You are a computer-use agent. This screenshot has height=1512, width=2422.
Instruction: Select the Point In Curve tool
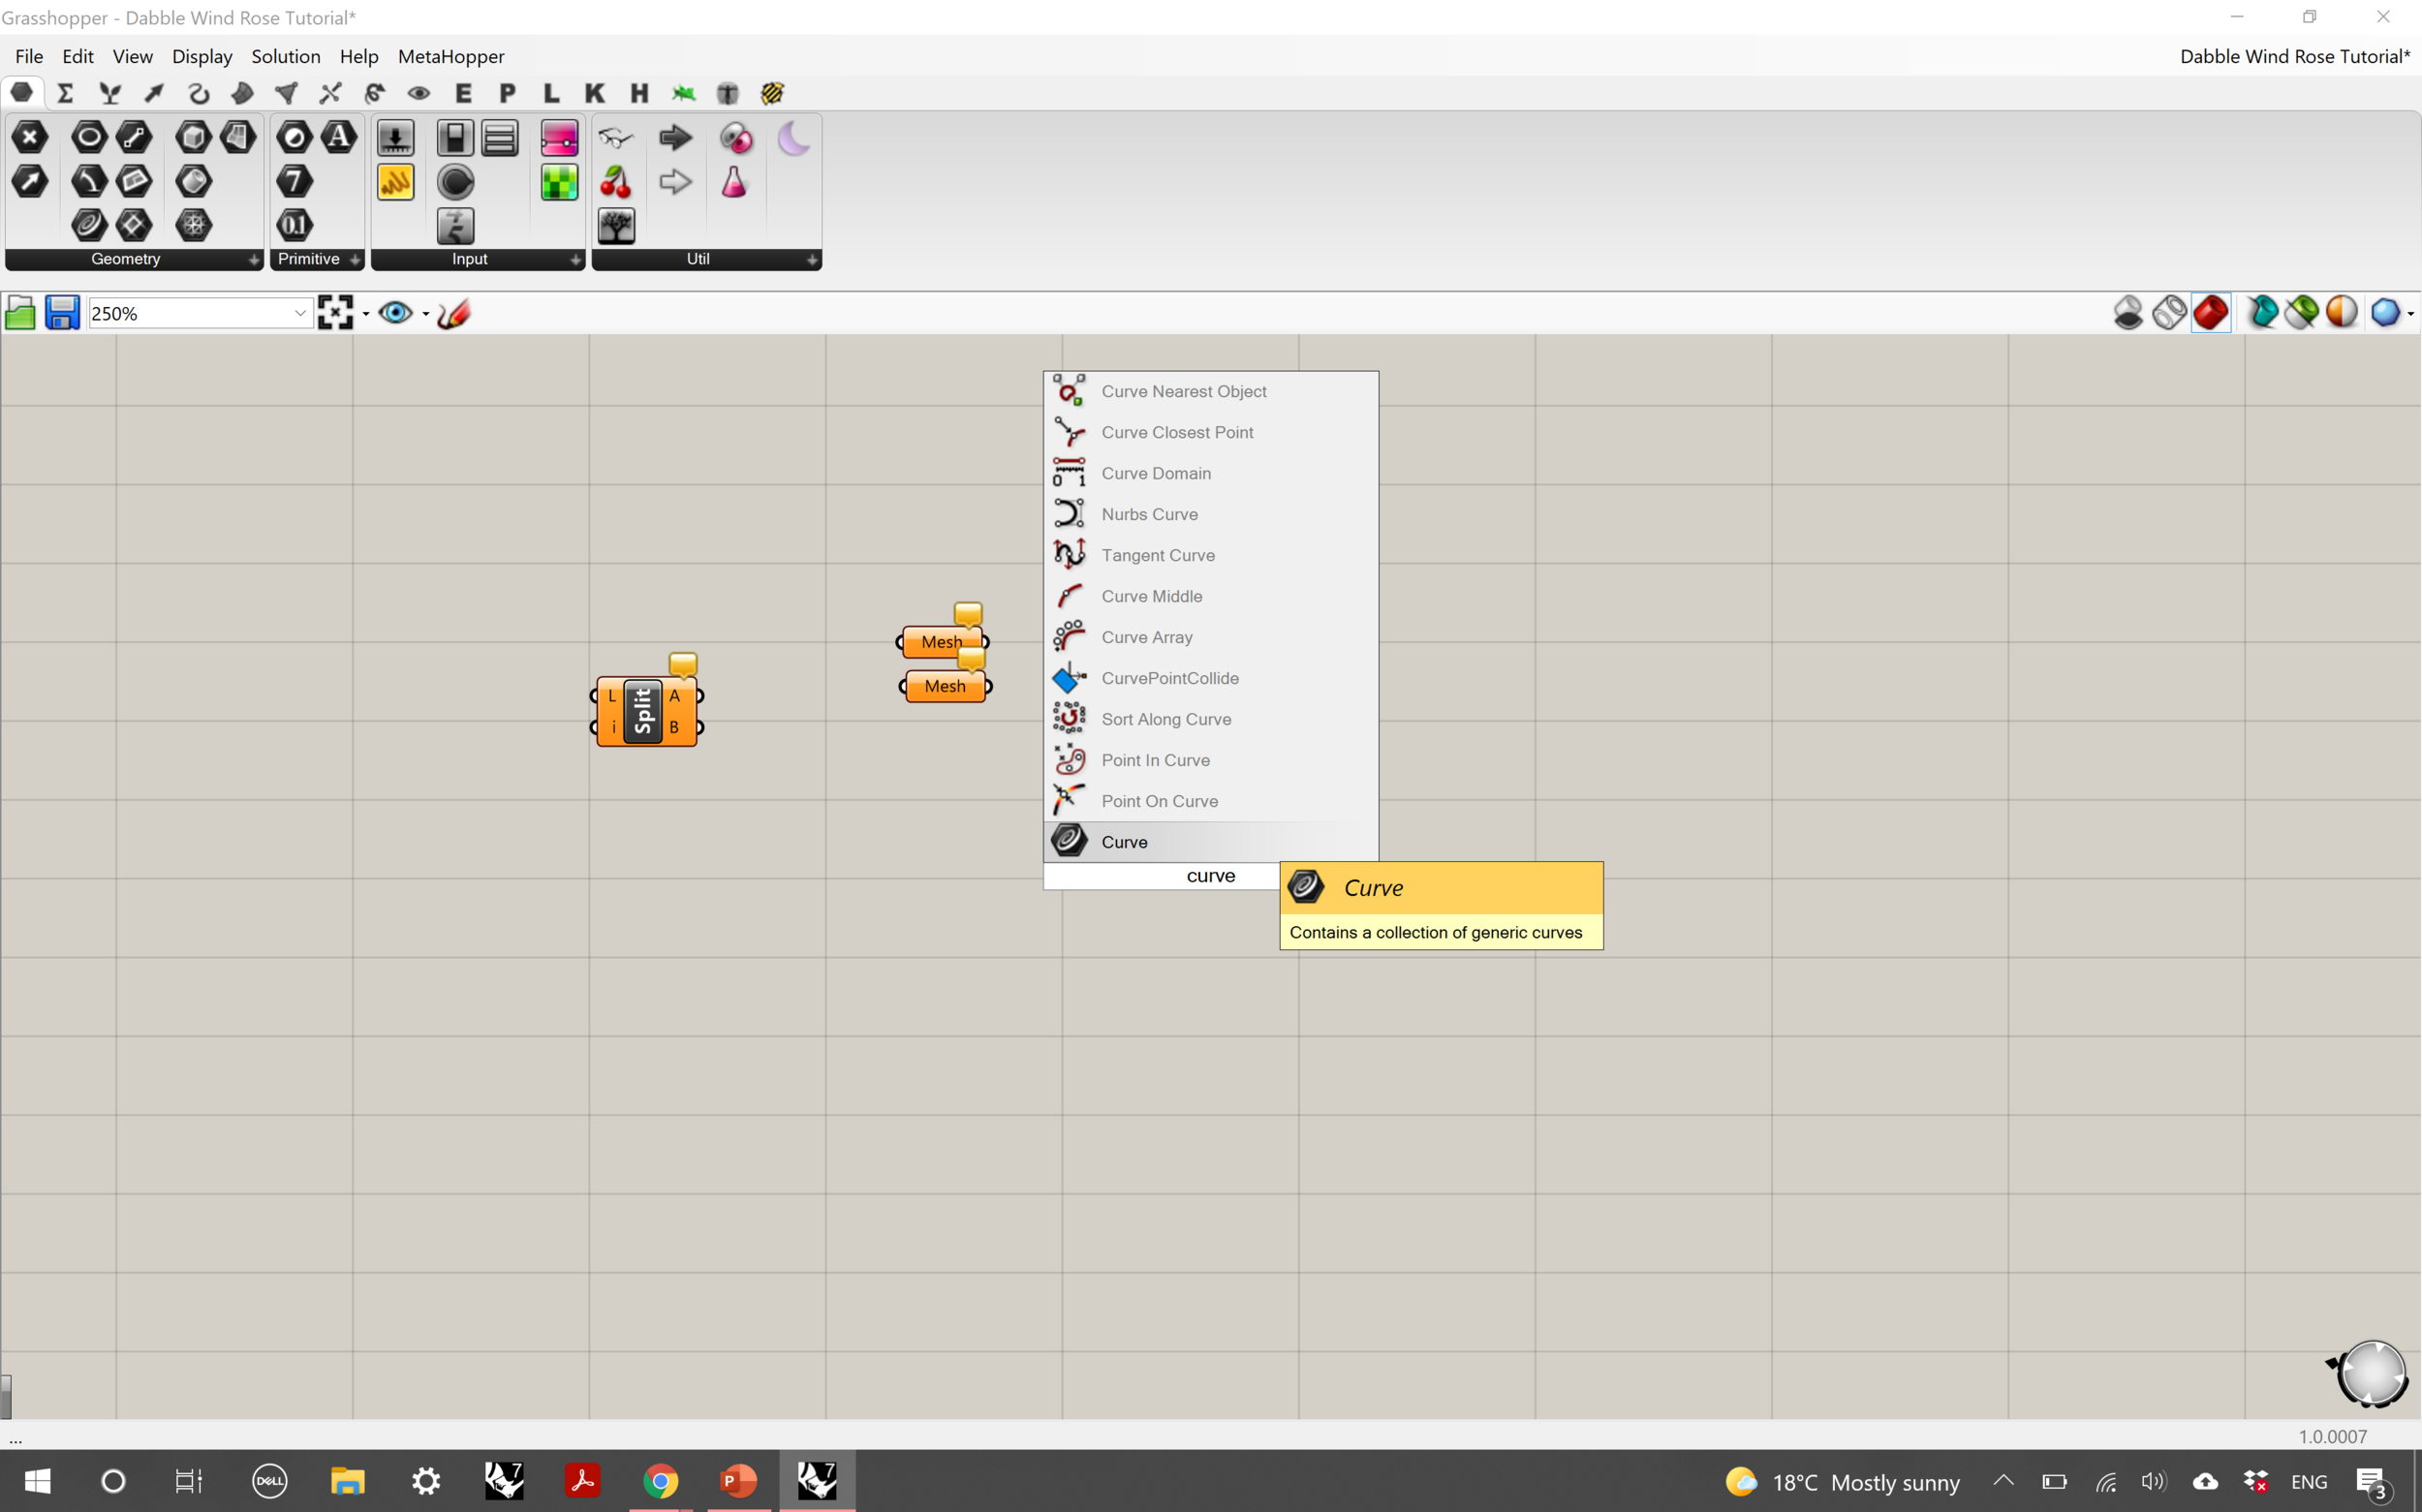(1155, 759)
